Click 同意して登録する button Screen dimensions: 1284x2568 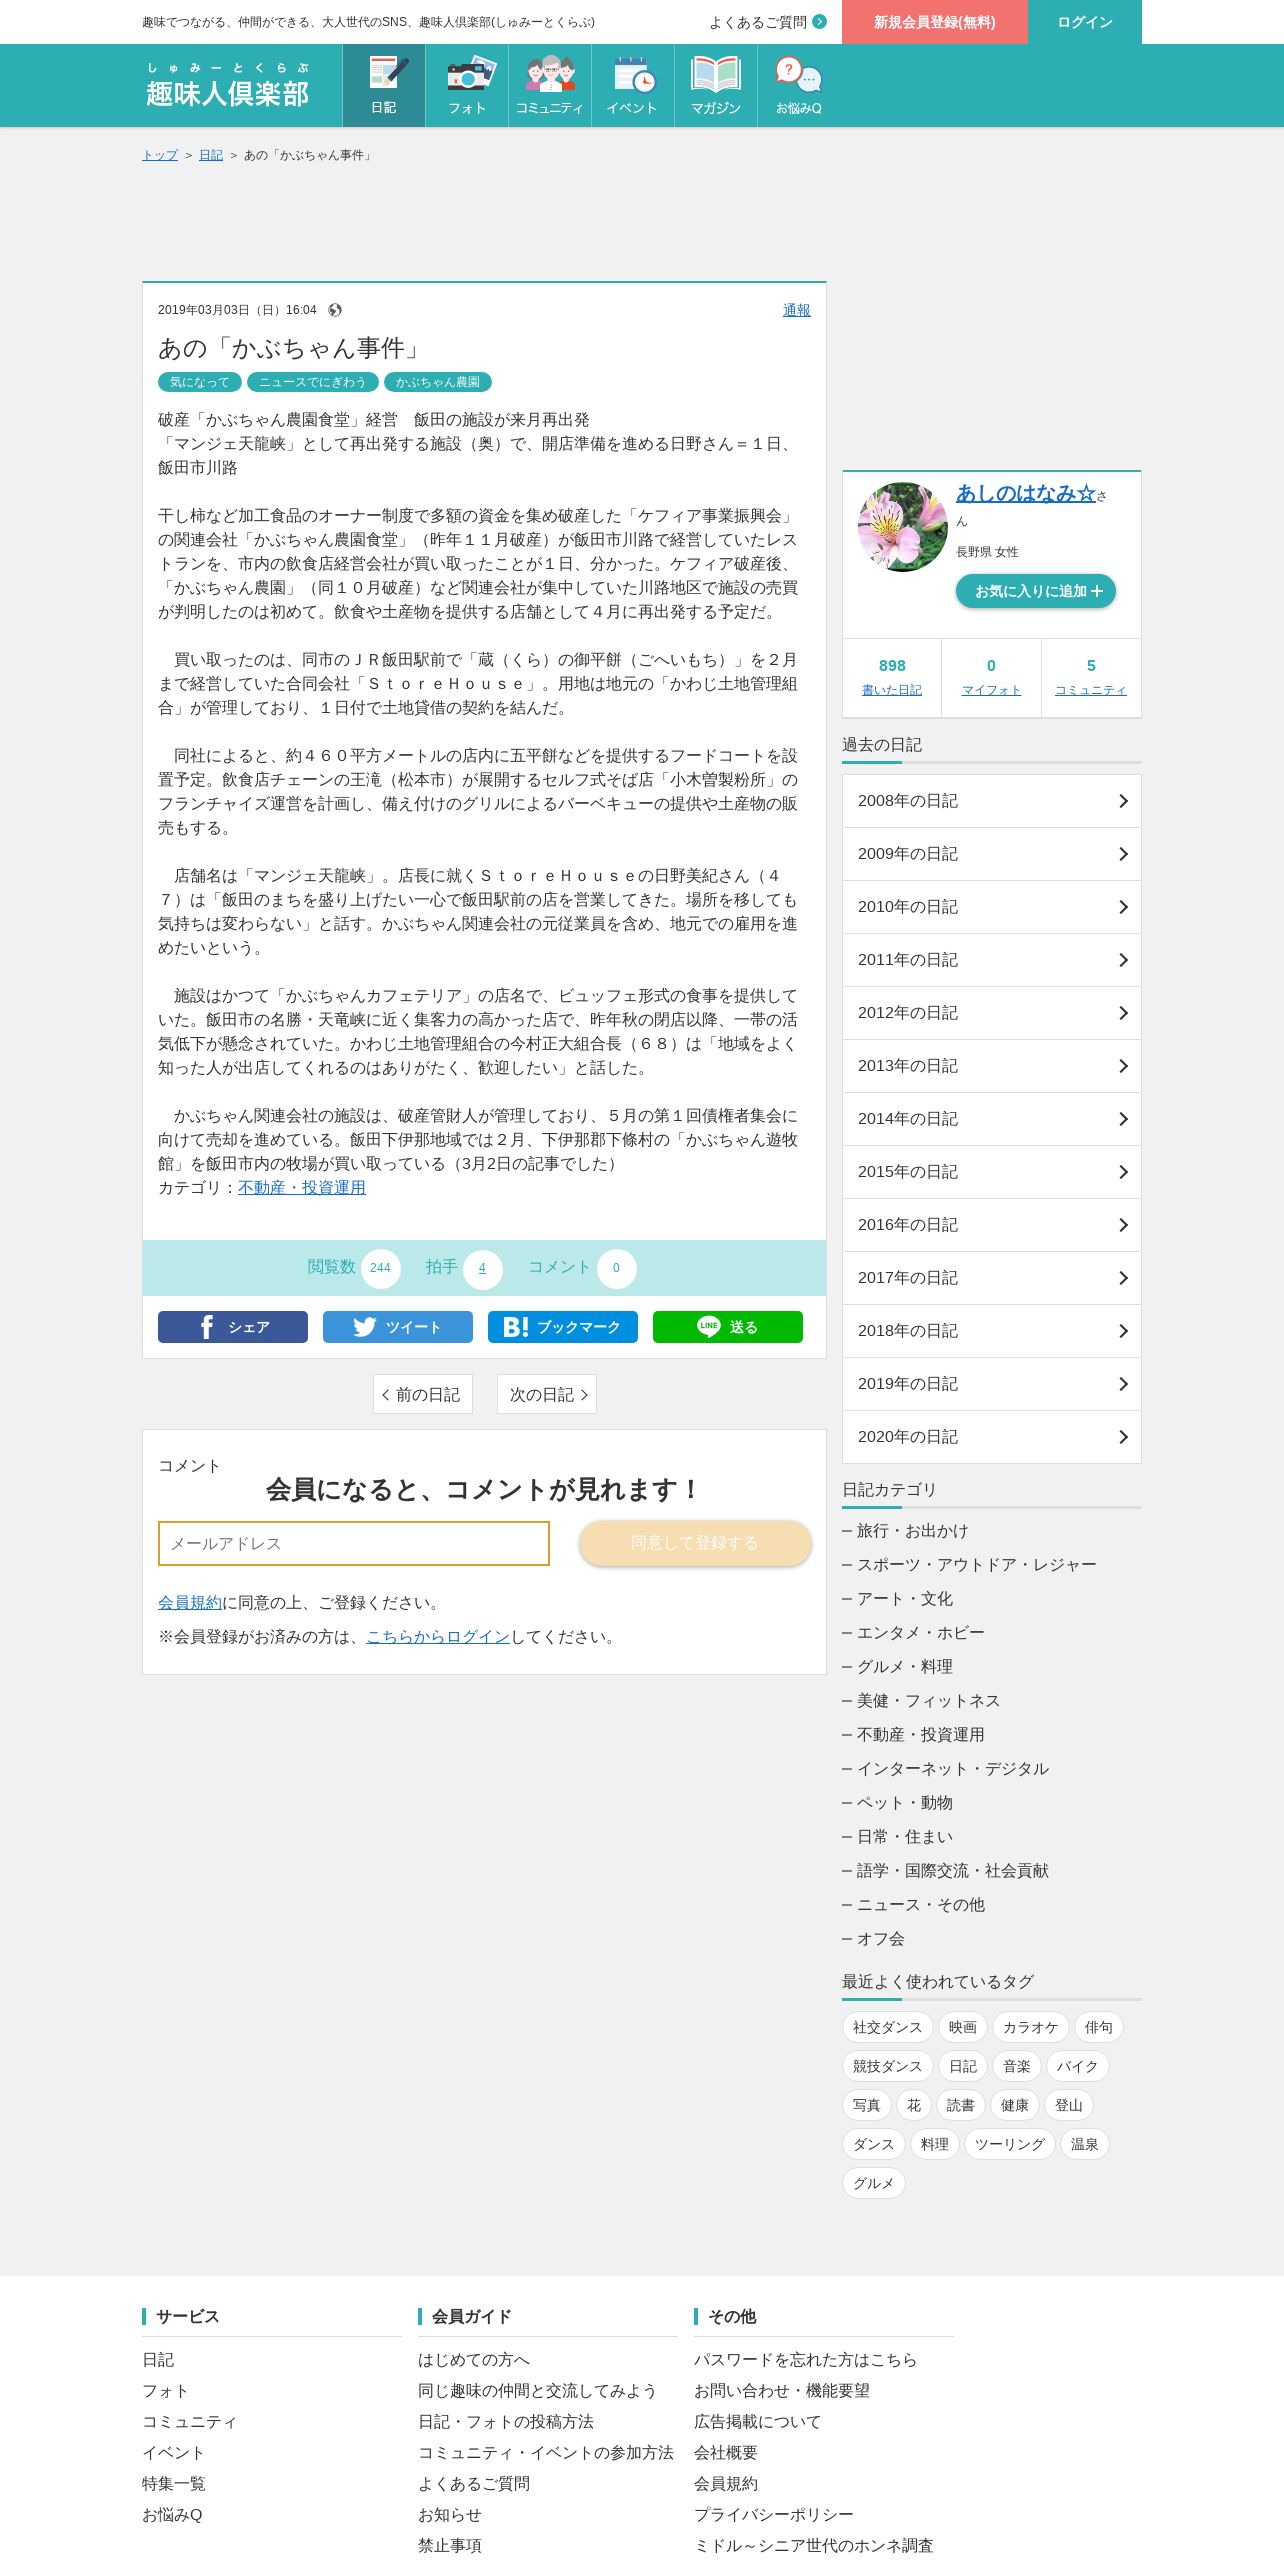coord(695,1543)
